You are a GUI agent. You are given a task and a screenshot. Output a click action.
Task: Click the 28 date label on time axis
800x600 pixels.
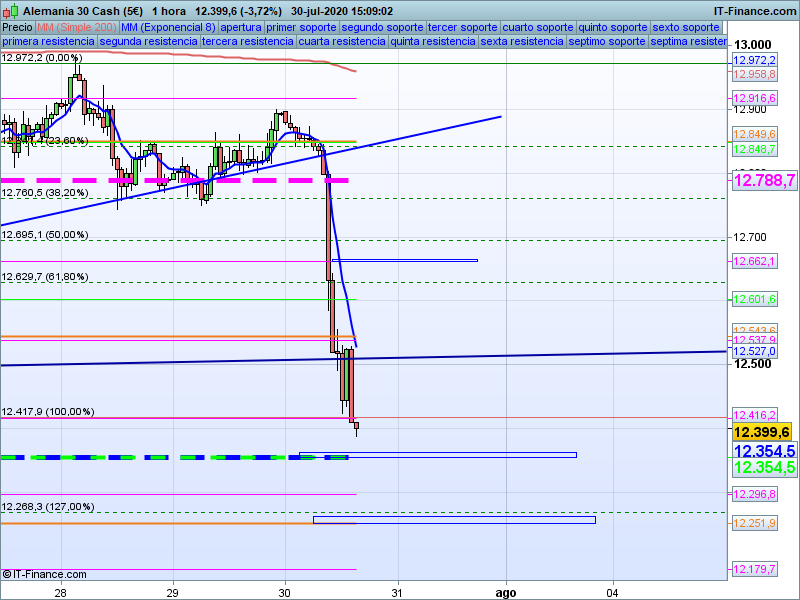coord(60,593)
